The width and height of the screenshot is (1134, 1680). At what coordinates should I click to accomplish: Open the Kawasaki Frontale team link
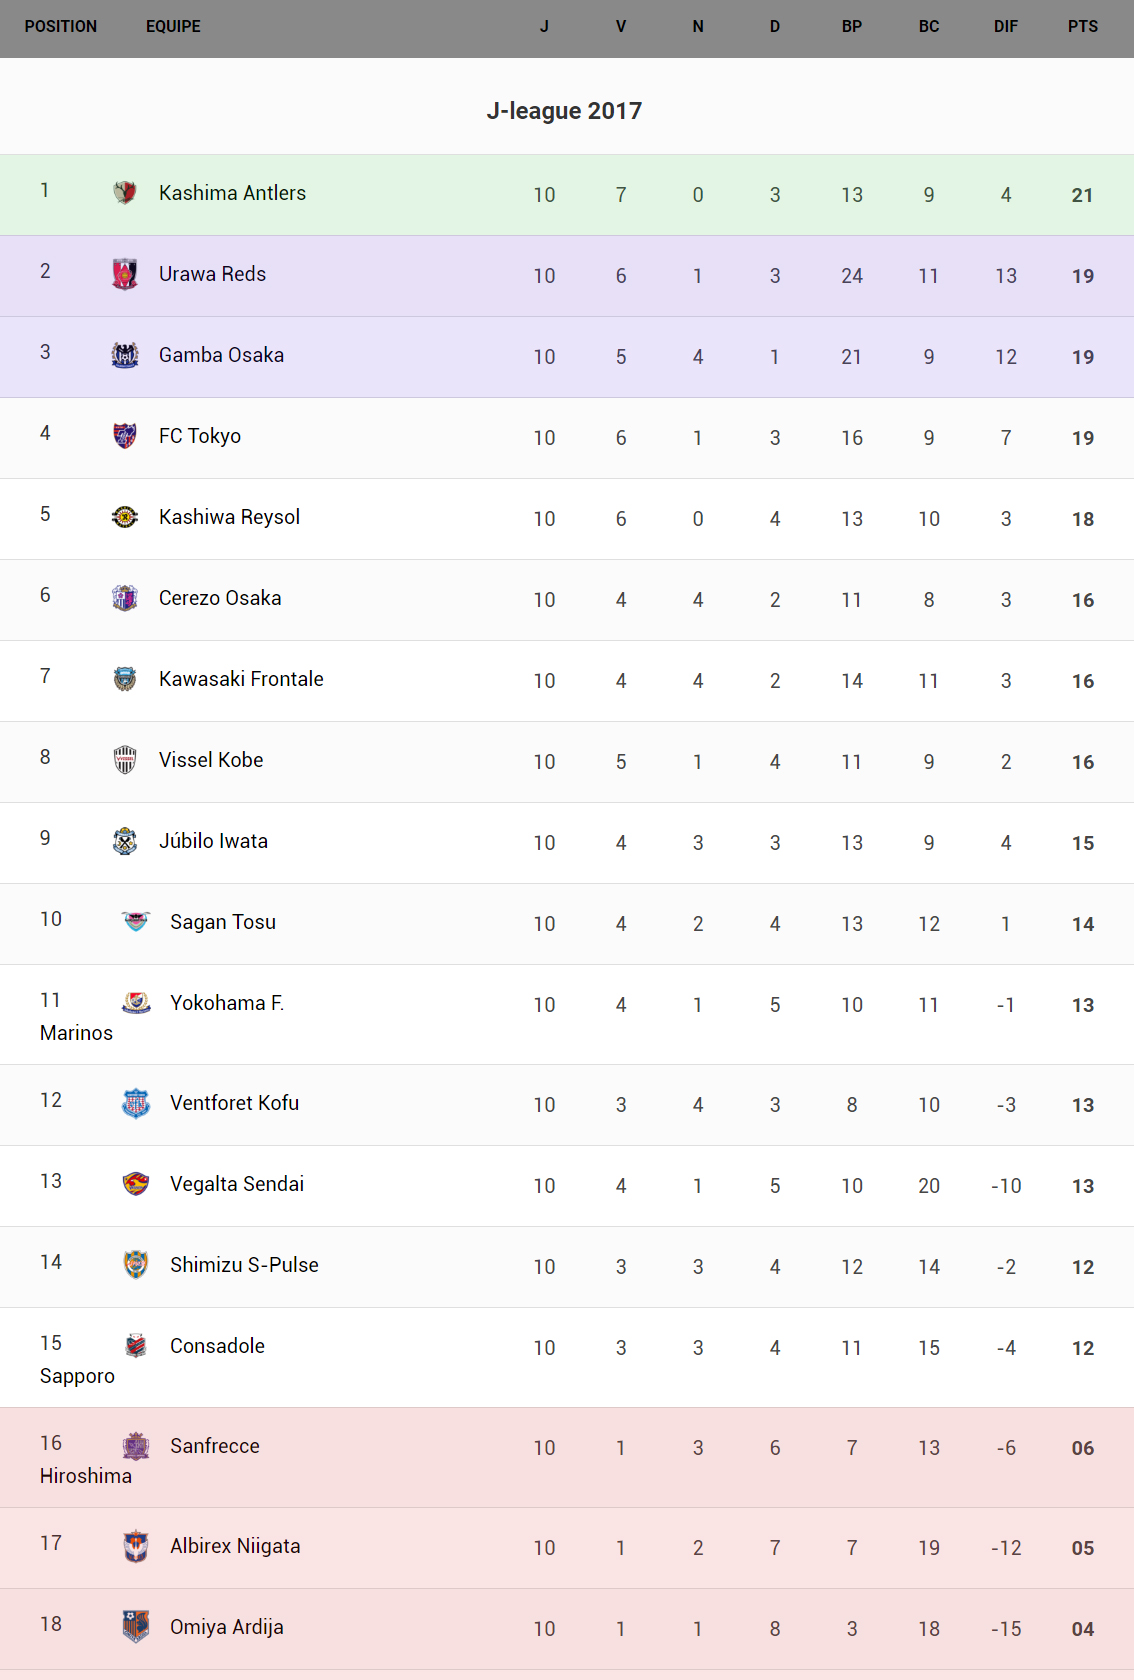pos(241,679)
